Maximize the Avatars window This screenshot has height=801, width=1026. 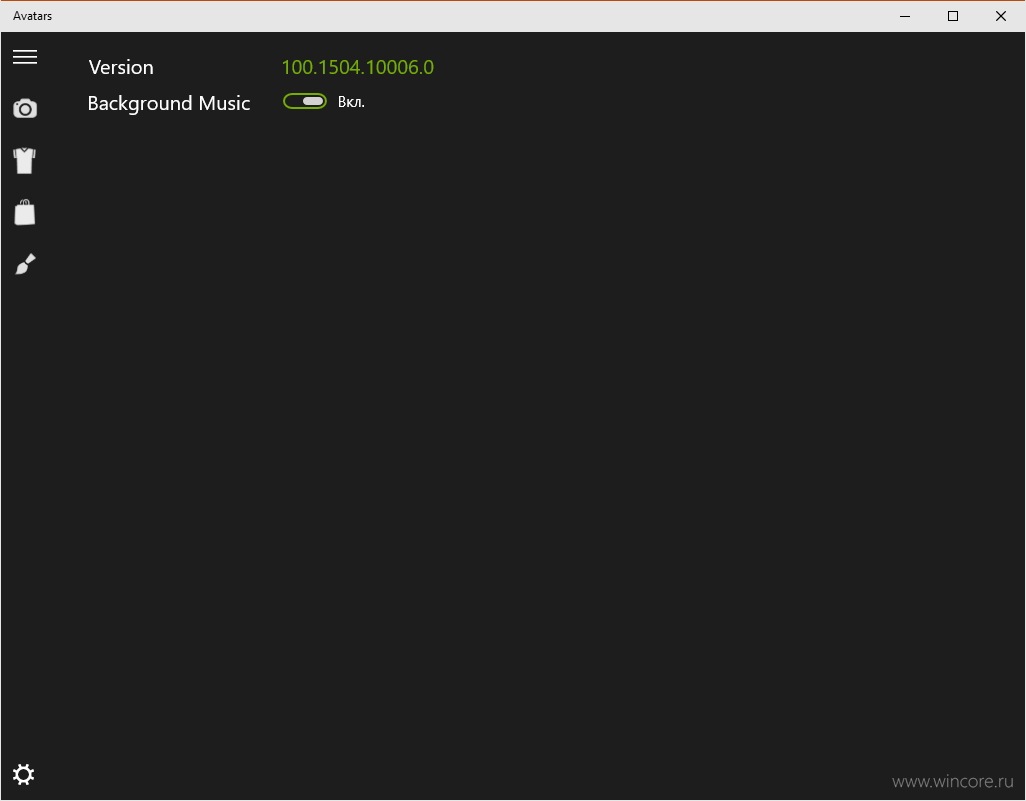953,16
